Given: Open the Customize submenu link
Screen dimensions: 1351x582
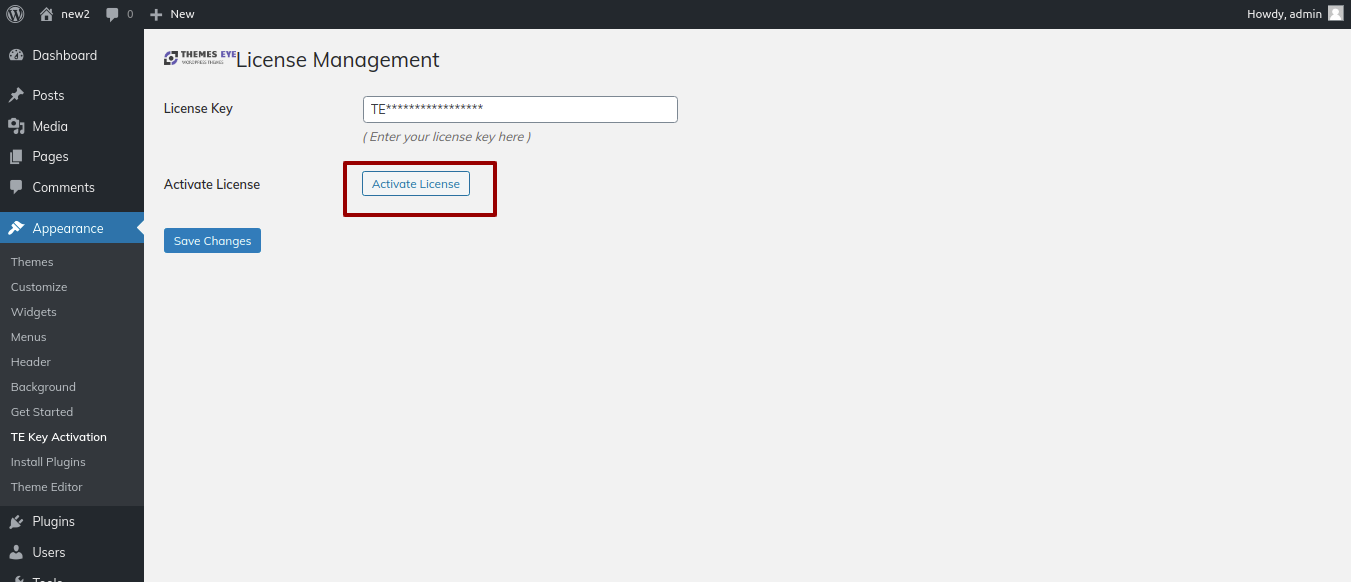Looking at the screenshot, I should tap(39, 287).
